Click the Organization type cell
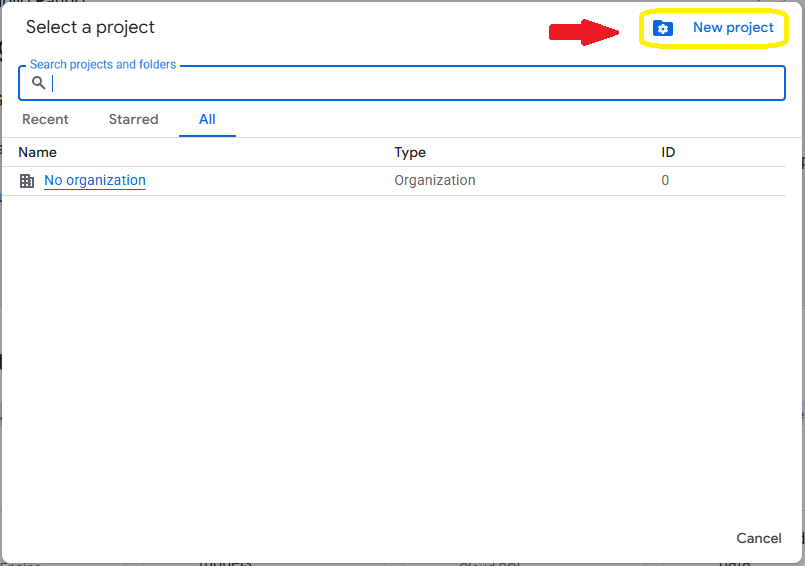This screenshot has height=566, width=805. tap(435, 180)
